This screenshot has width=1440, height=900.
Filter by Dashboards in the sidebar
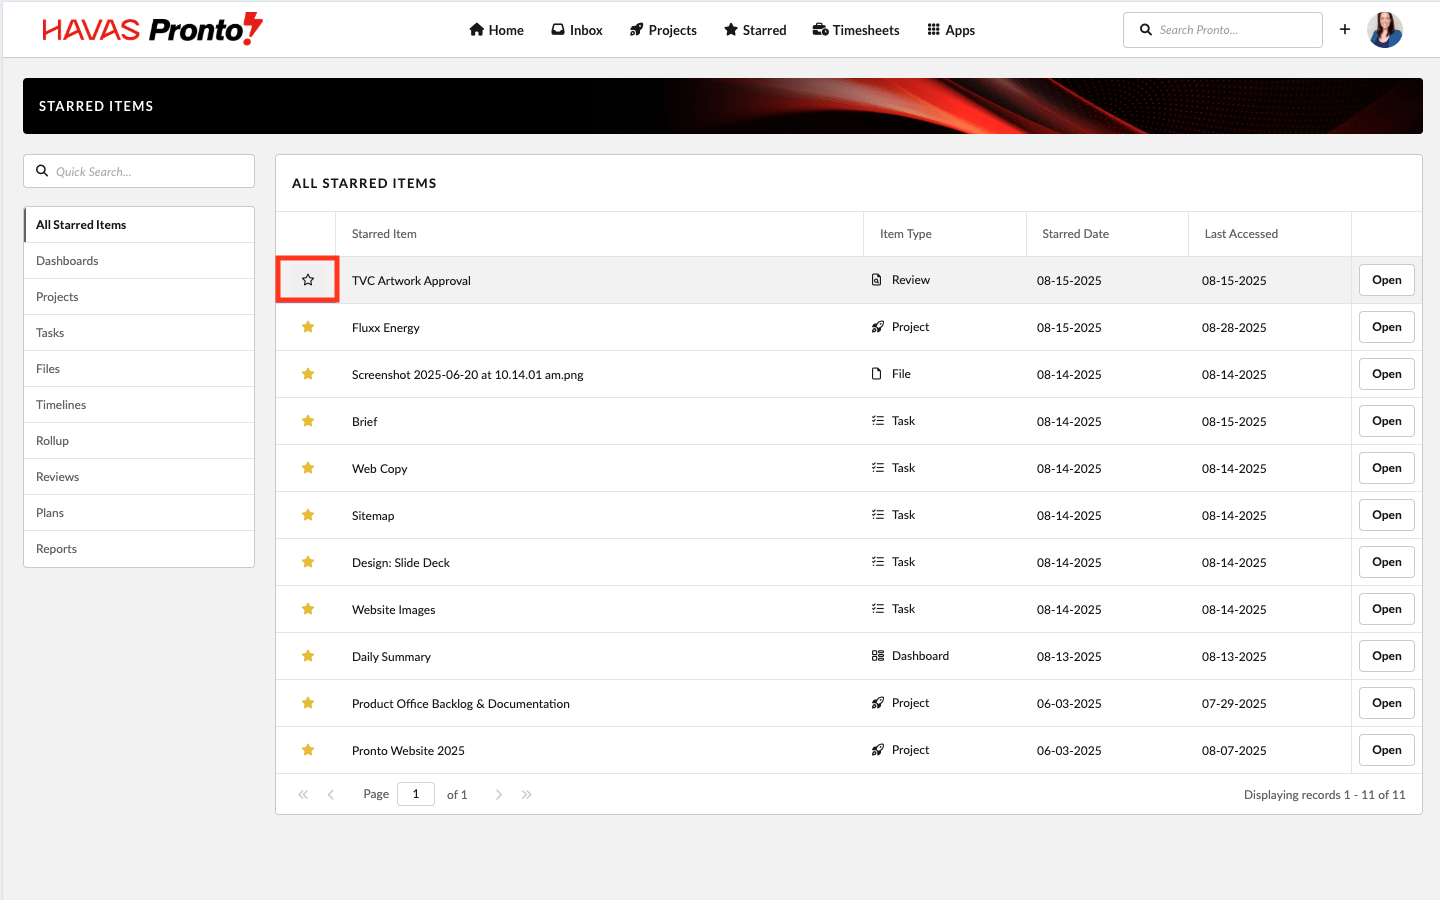click(x=67, y=261)
